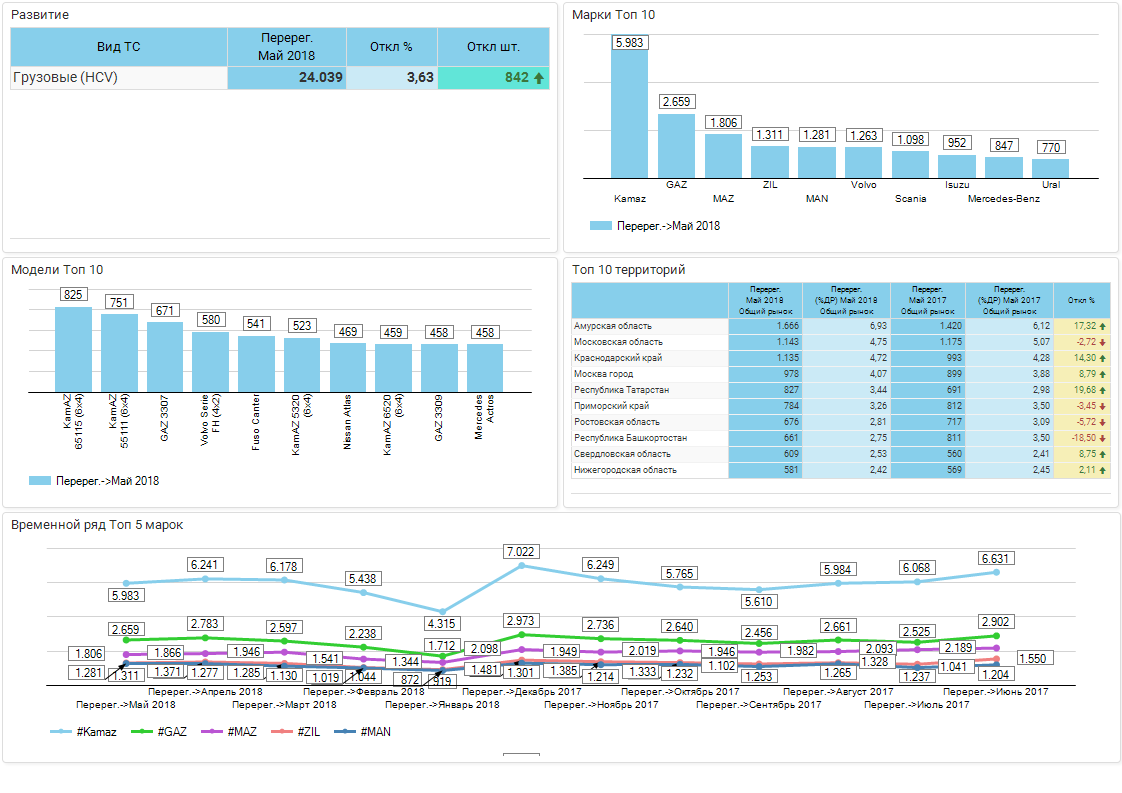Click the down arrow in the Республика Башкортостан row

1103,438
